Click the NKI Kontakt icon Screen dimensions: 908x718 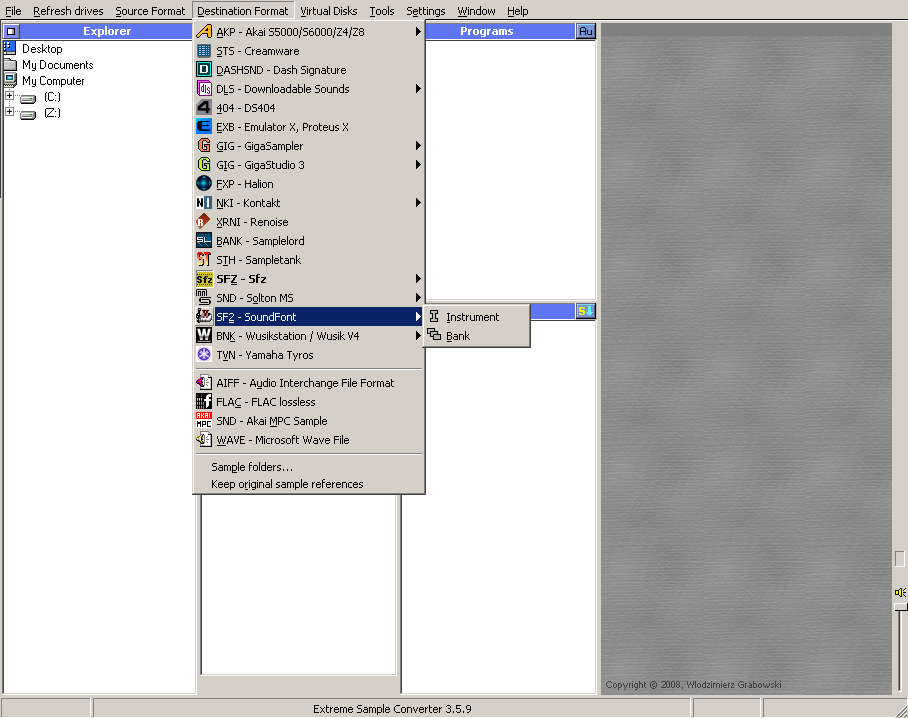[x=204, y=203]
